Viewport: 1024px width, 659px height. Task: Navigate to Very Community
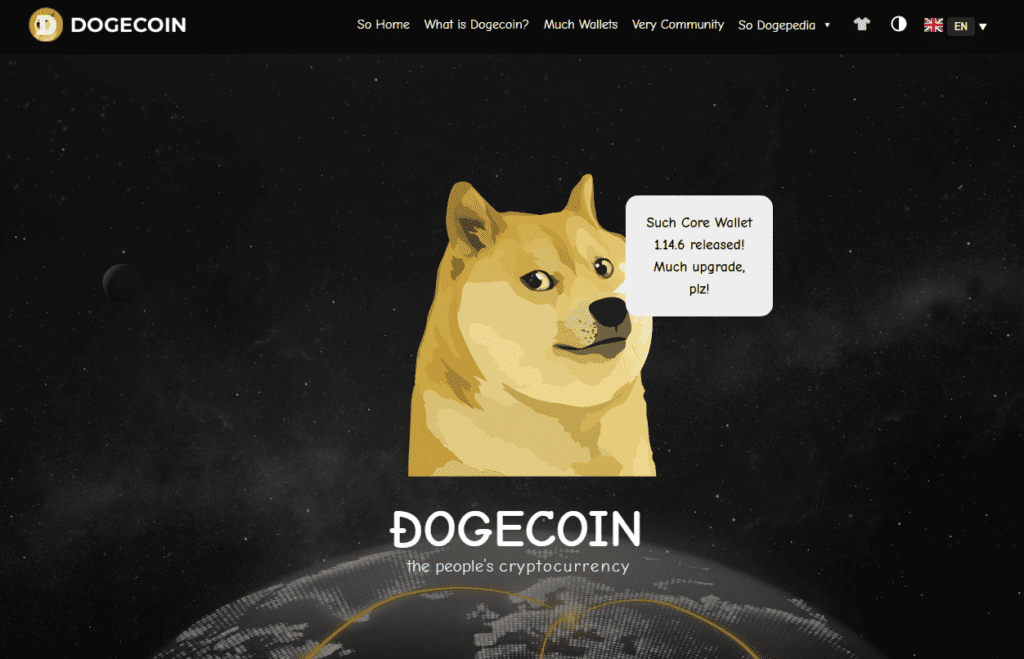(x=678, y=25)
